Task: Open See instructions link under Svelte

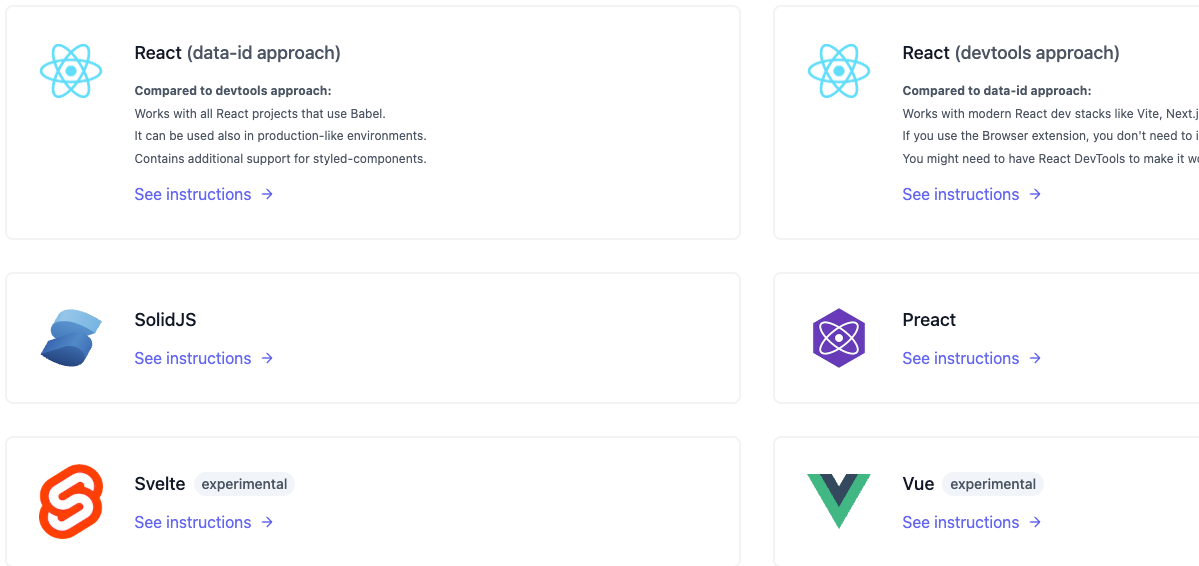Action: 204,522
